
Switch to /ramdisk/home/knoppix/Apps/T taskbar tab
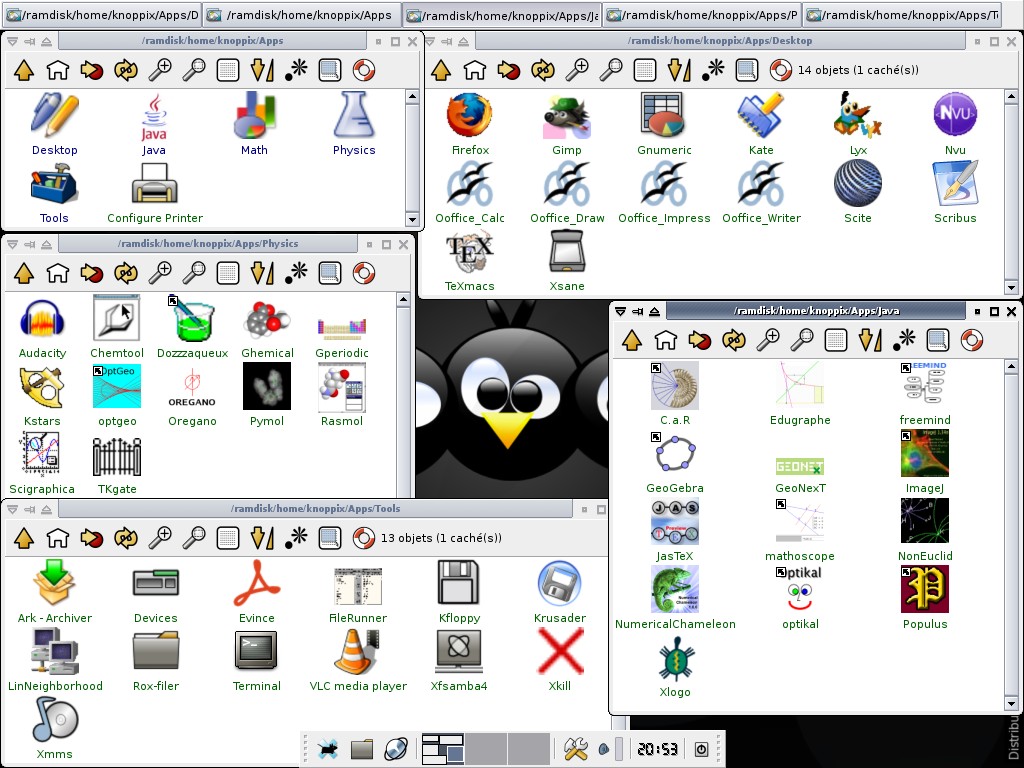click(x=903, y=15)
